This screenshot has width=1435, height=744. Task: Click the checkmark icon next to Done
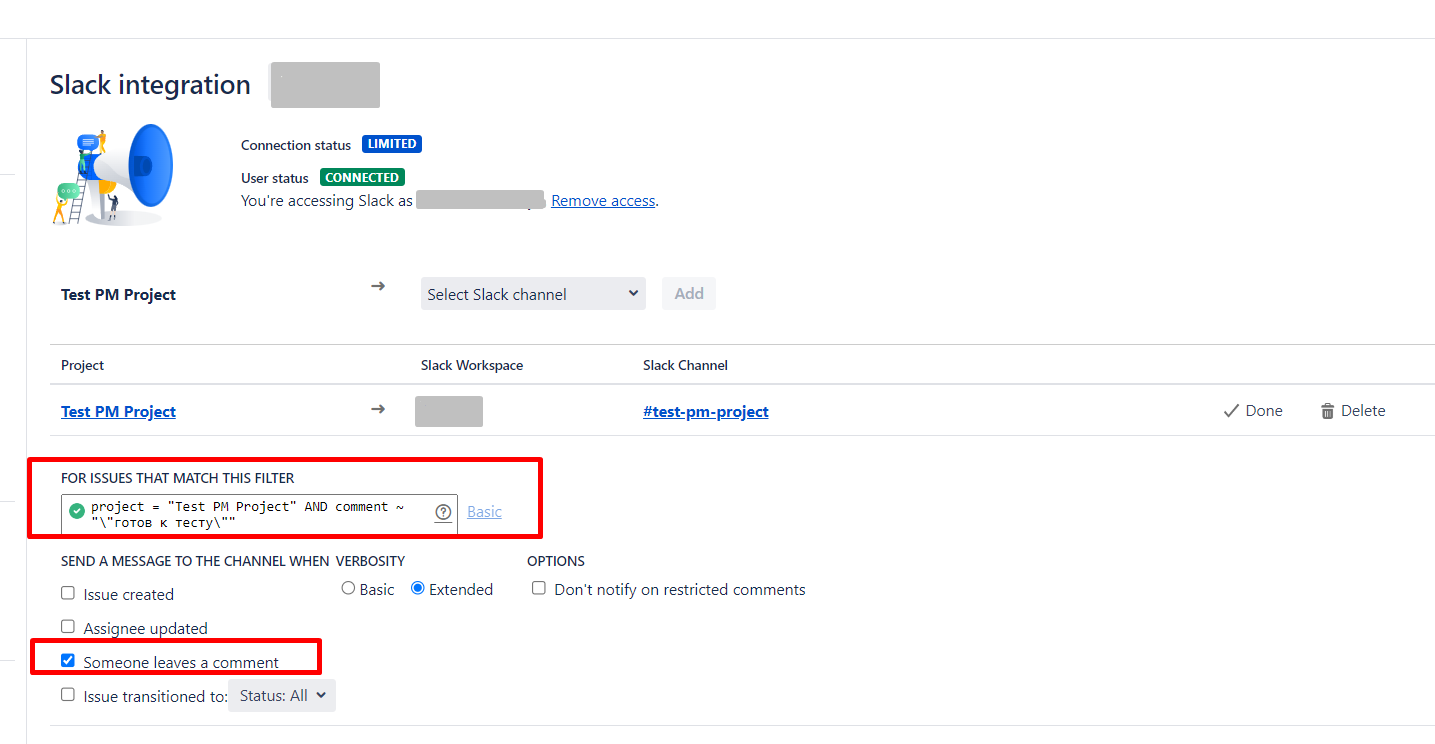[1231, 411]
